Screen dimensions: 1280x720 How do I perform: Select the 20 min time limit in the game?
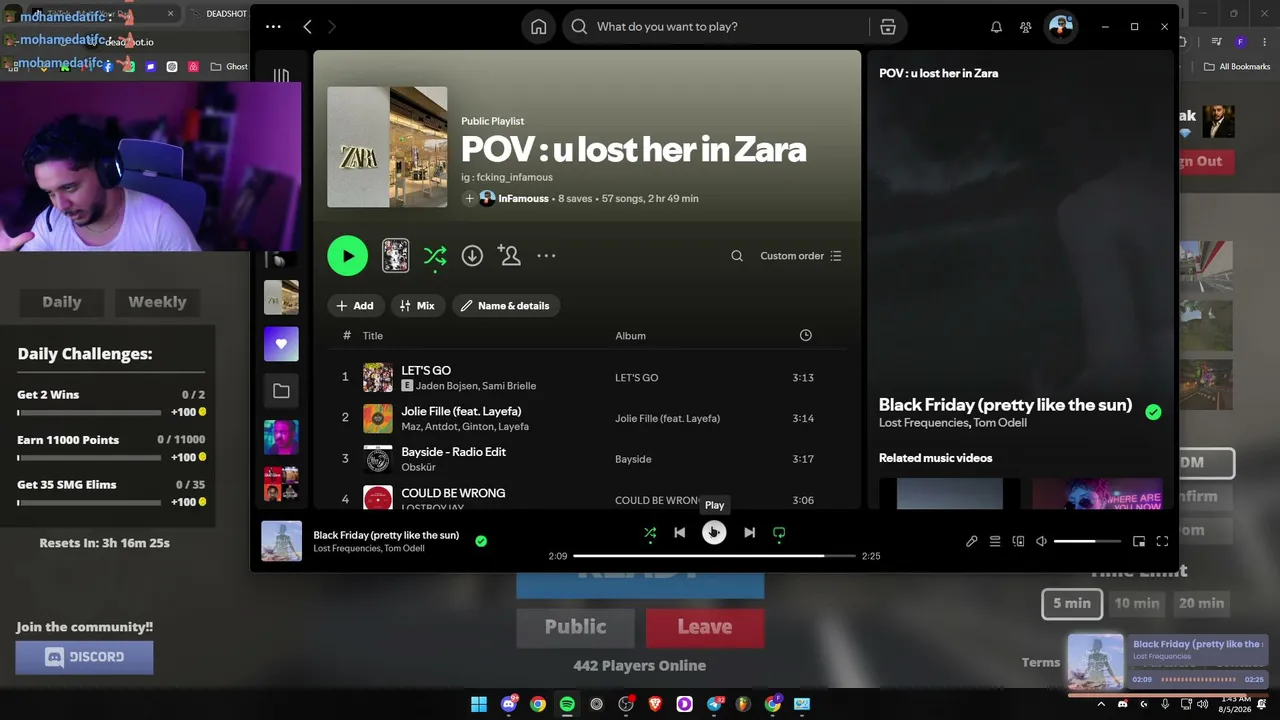[1201, 604]
